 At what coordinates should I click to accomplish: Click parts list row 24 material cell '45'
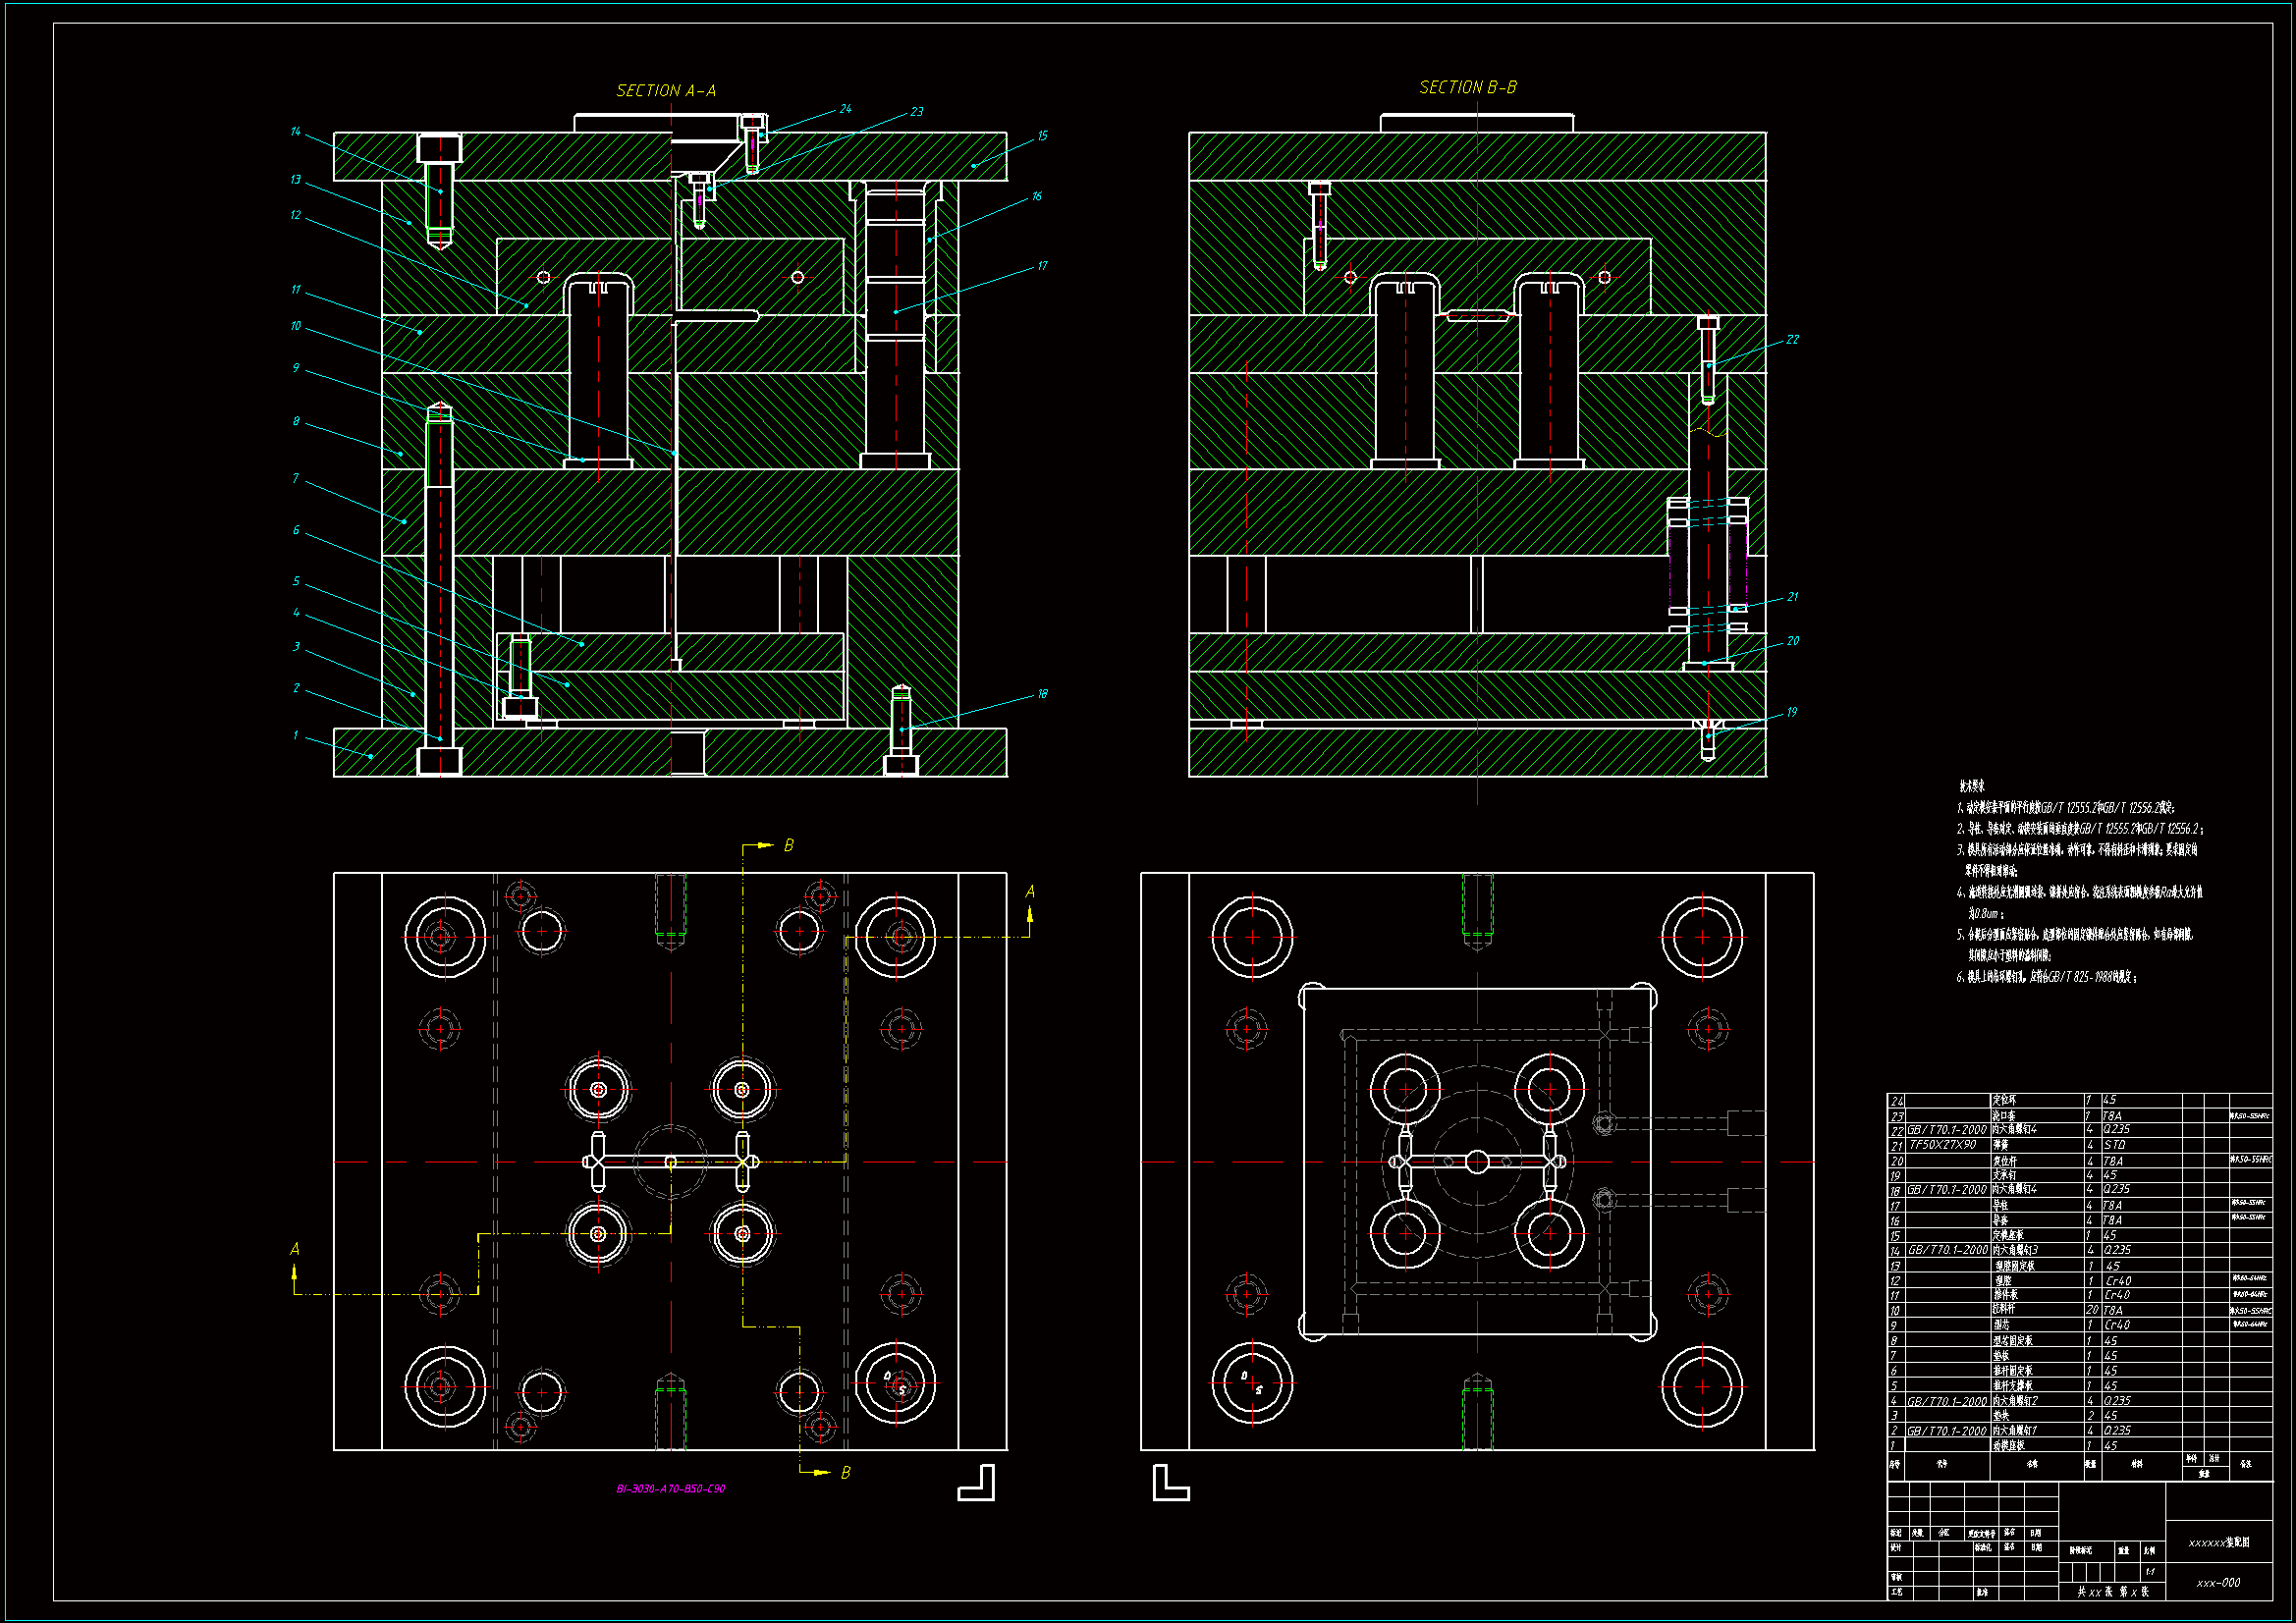[2110, 1100]
